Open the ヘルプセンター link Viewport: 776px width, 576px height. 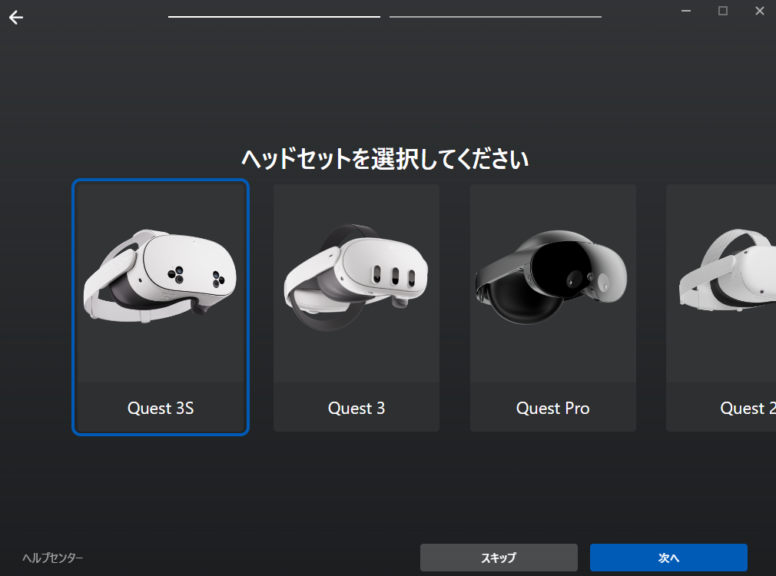coord(52,558)
